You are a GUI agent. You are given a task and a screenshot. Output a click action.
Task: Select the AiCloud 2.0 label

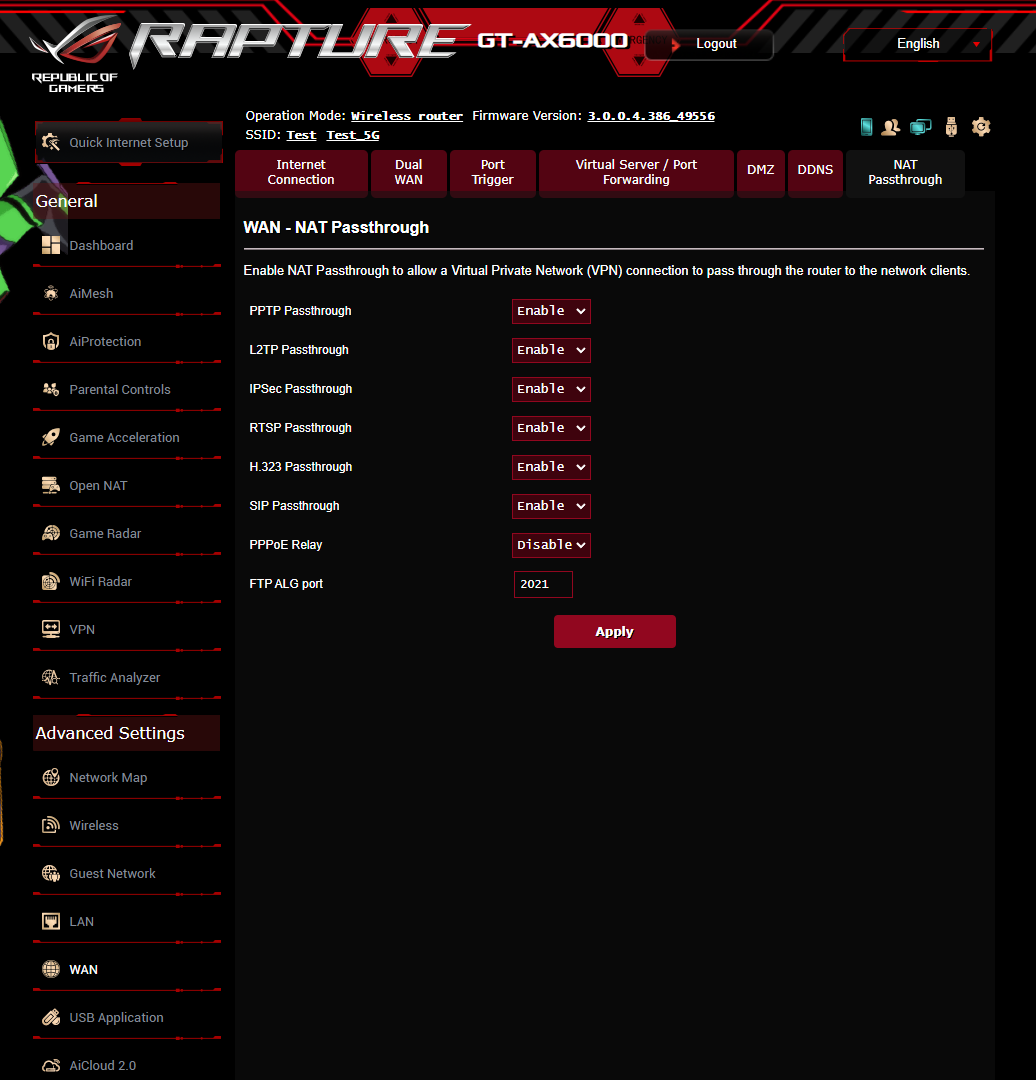[103, 1066]
